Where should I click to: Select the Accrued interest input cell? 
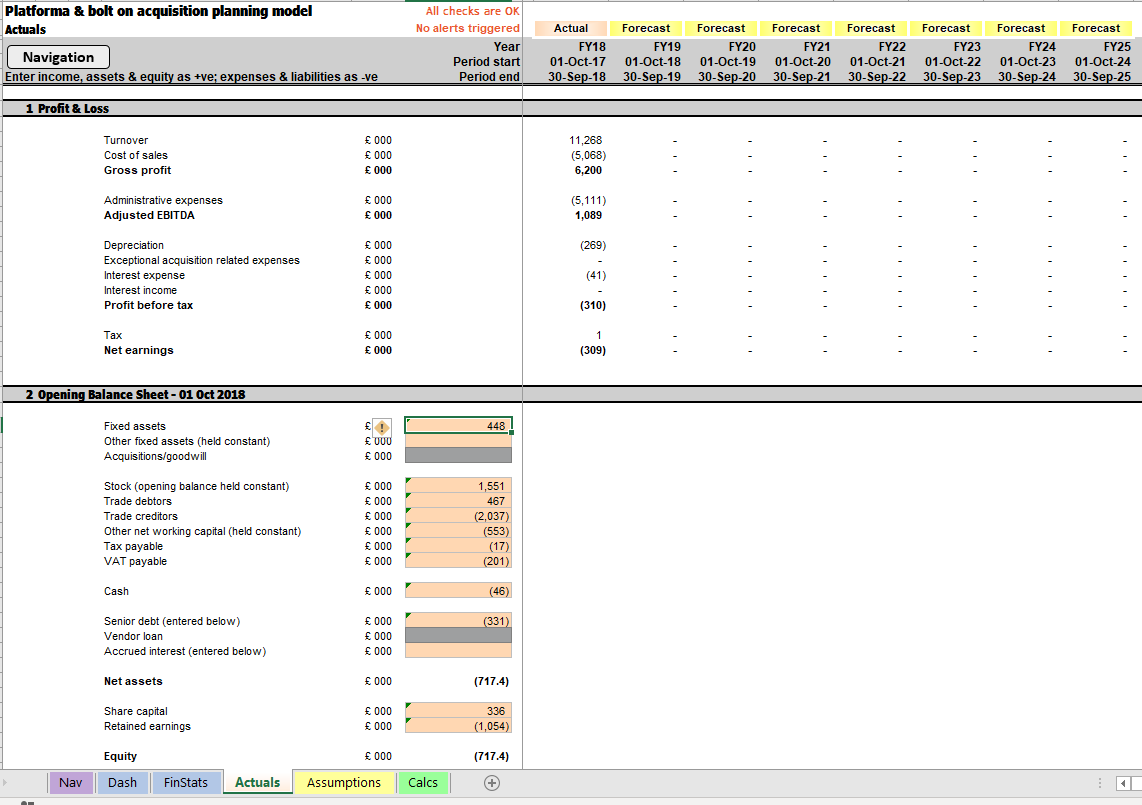click(458, 651)
